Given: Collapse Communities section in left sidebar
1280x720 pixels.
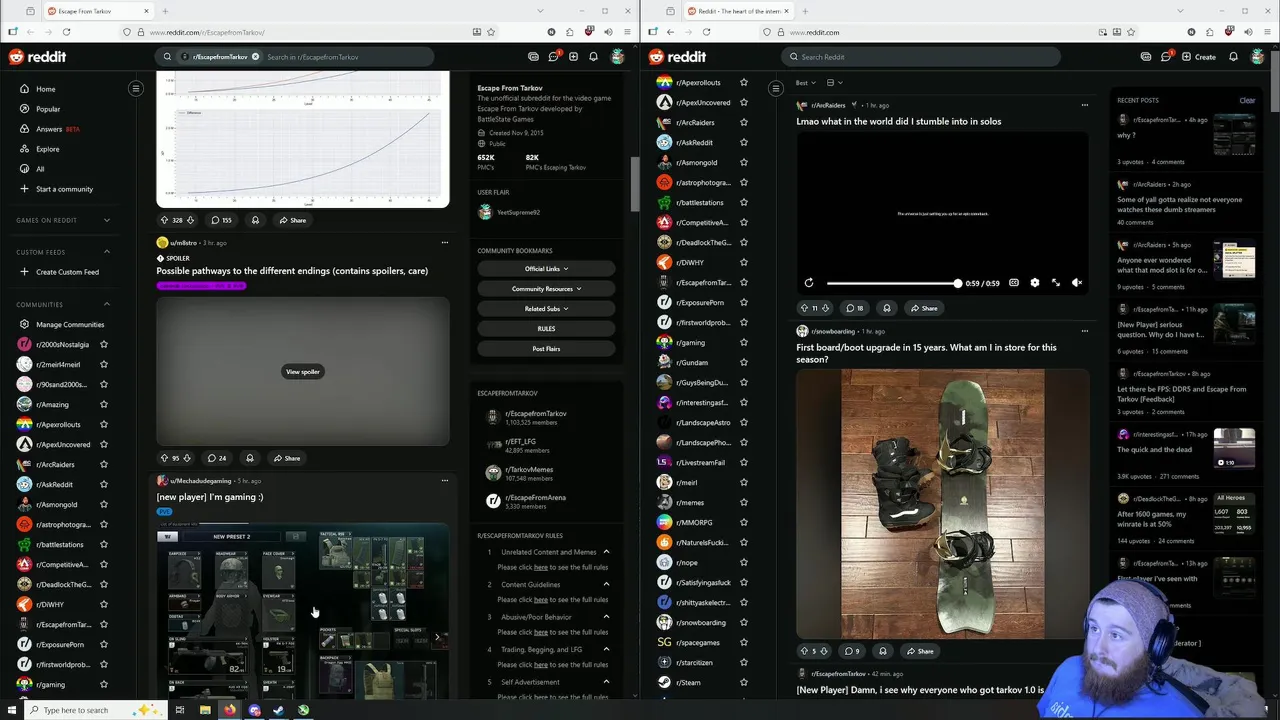Looking at the screenshot, I should [107, 304].
